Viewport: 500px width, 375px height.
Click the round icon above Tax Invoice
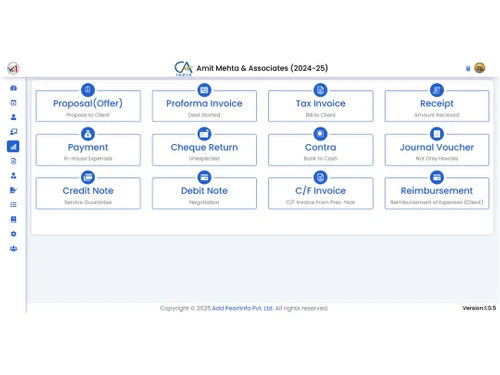320,90
